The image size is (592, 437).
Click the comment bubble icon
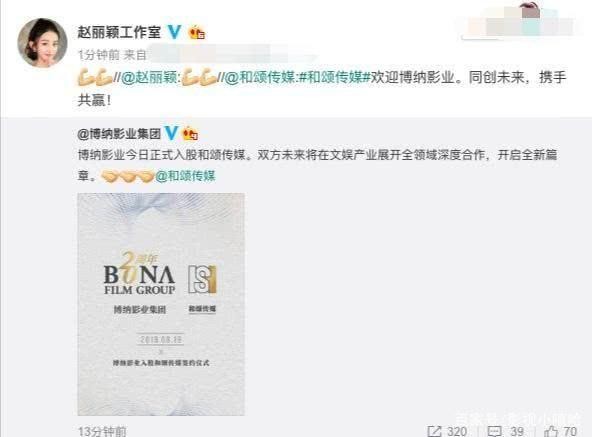495,431
